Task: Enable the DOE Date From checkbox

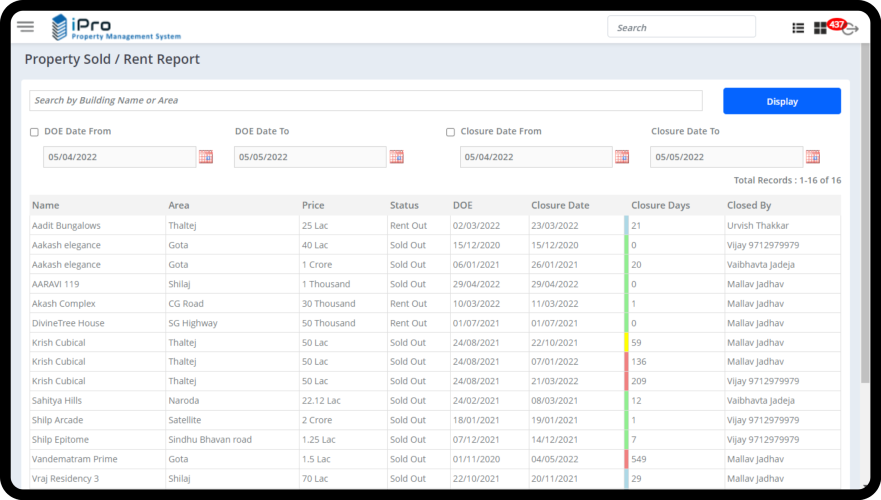Action: pos(34,132)
